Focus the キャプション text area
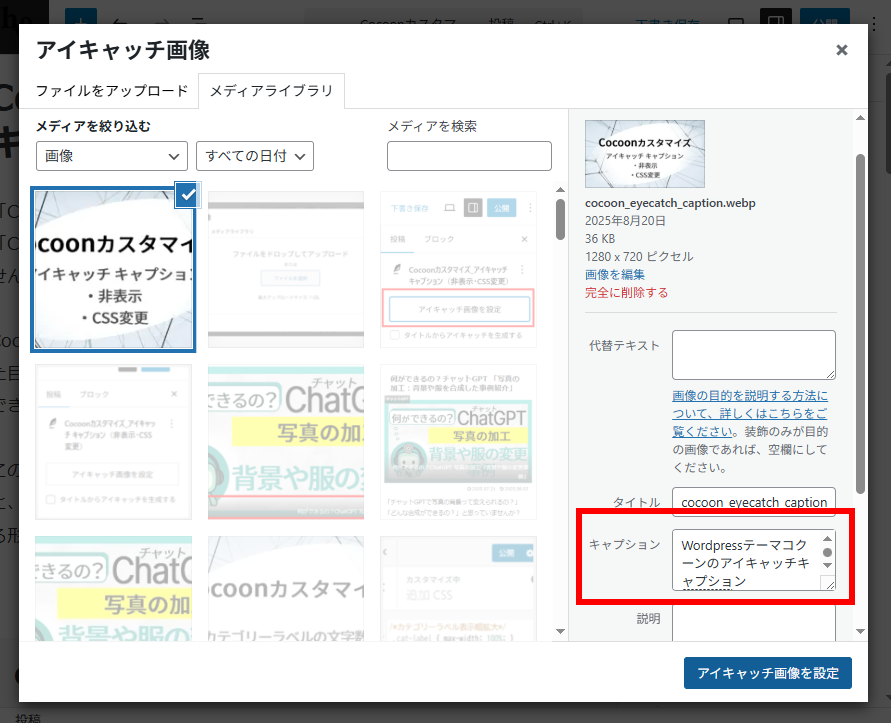Image resolution: width=891 pixels, height=723 pixels. (753, 560)
